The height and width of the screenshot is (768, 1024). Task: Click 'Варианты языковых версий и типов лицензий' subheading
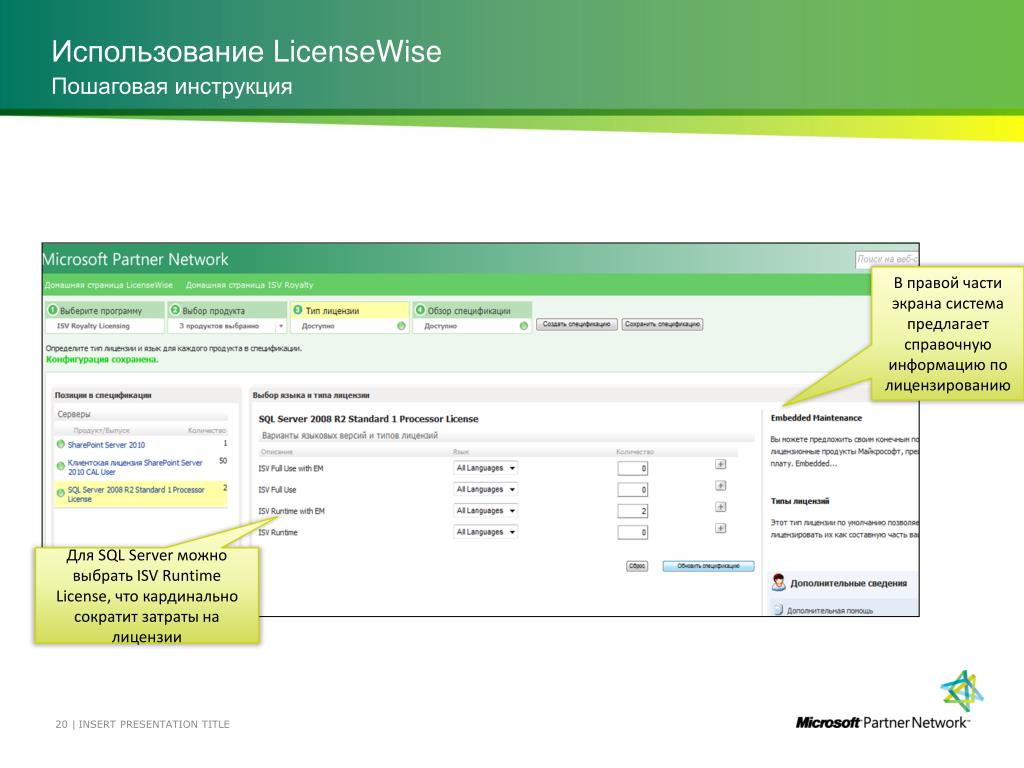(349, 436)
